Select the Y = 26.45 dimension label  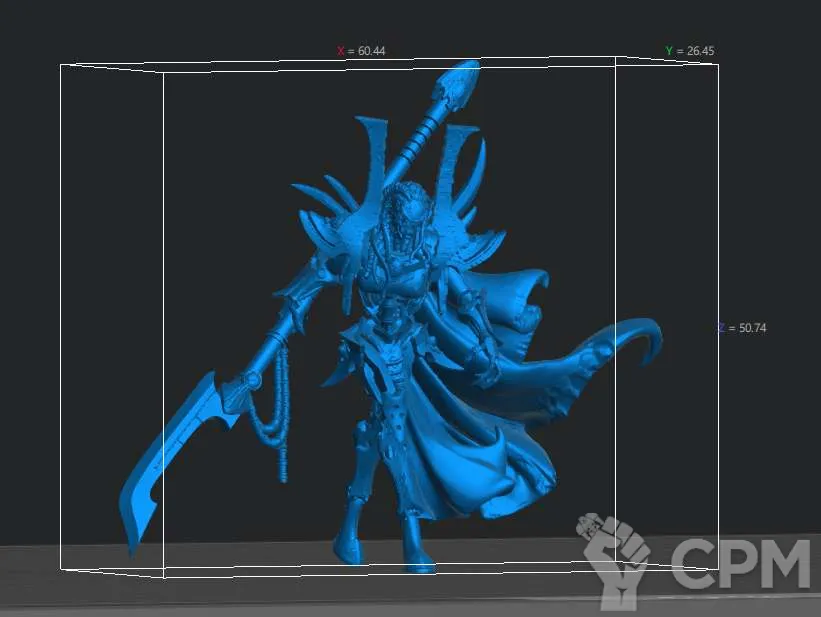pyautogui.click(x=690, y=51)
